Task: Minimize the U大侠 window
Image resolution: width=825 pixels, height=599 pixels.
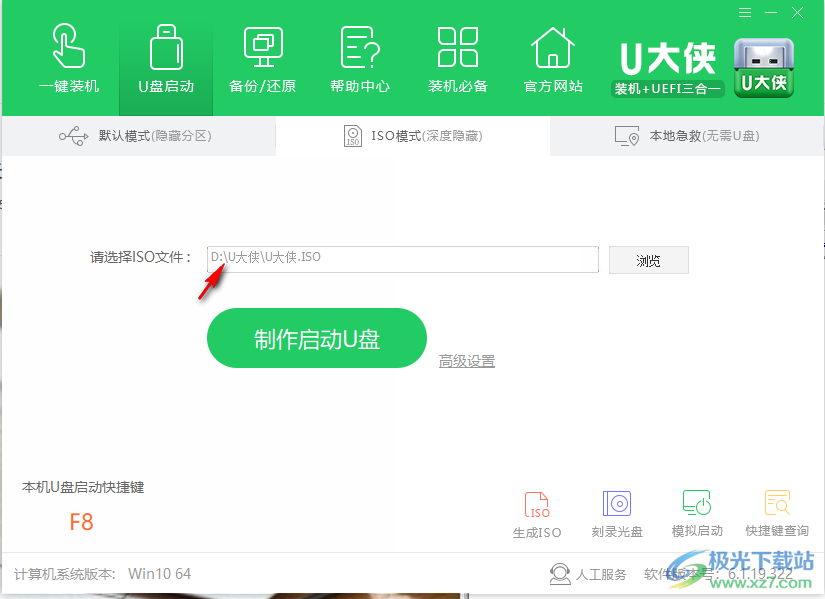Action: click(x=771, y=13)
